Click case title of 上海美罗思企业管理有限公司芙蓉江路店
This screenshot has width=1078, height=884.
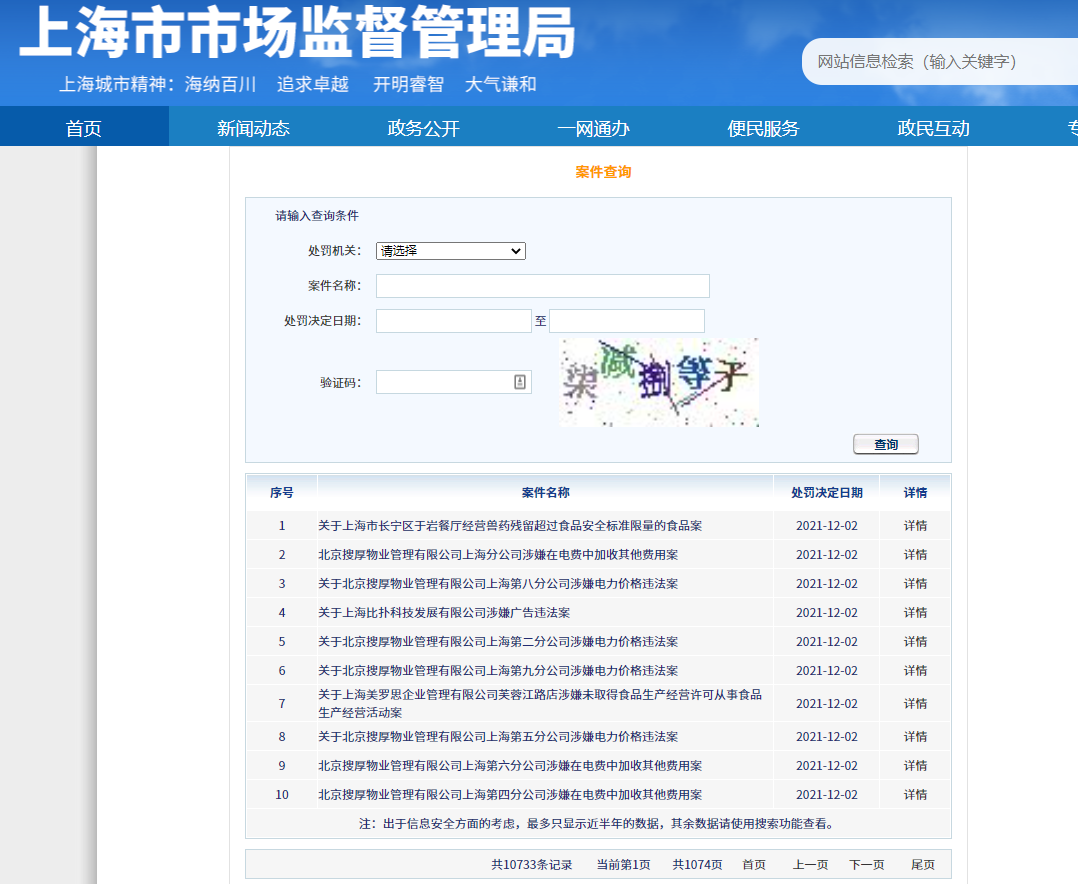[x=540, y=703]
